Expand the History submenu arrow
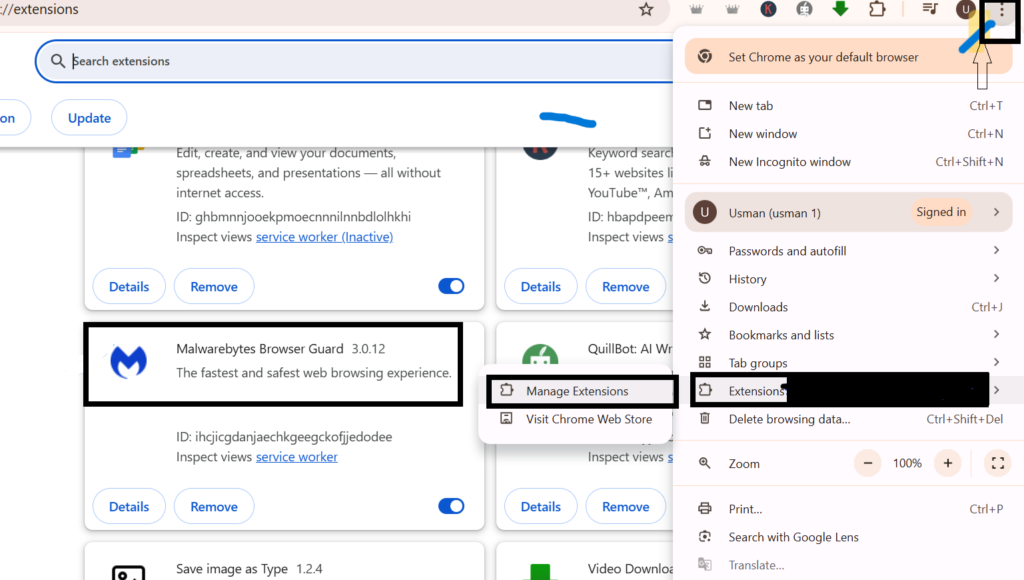This screenshot has height=580, width=1024. click(996, 278)
